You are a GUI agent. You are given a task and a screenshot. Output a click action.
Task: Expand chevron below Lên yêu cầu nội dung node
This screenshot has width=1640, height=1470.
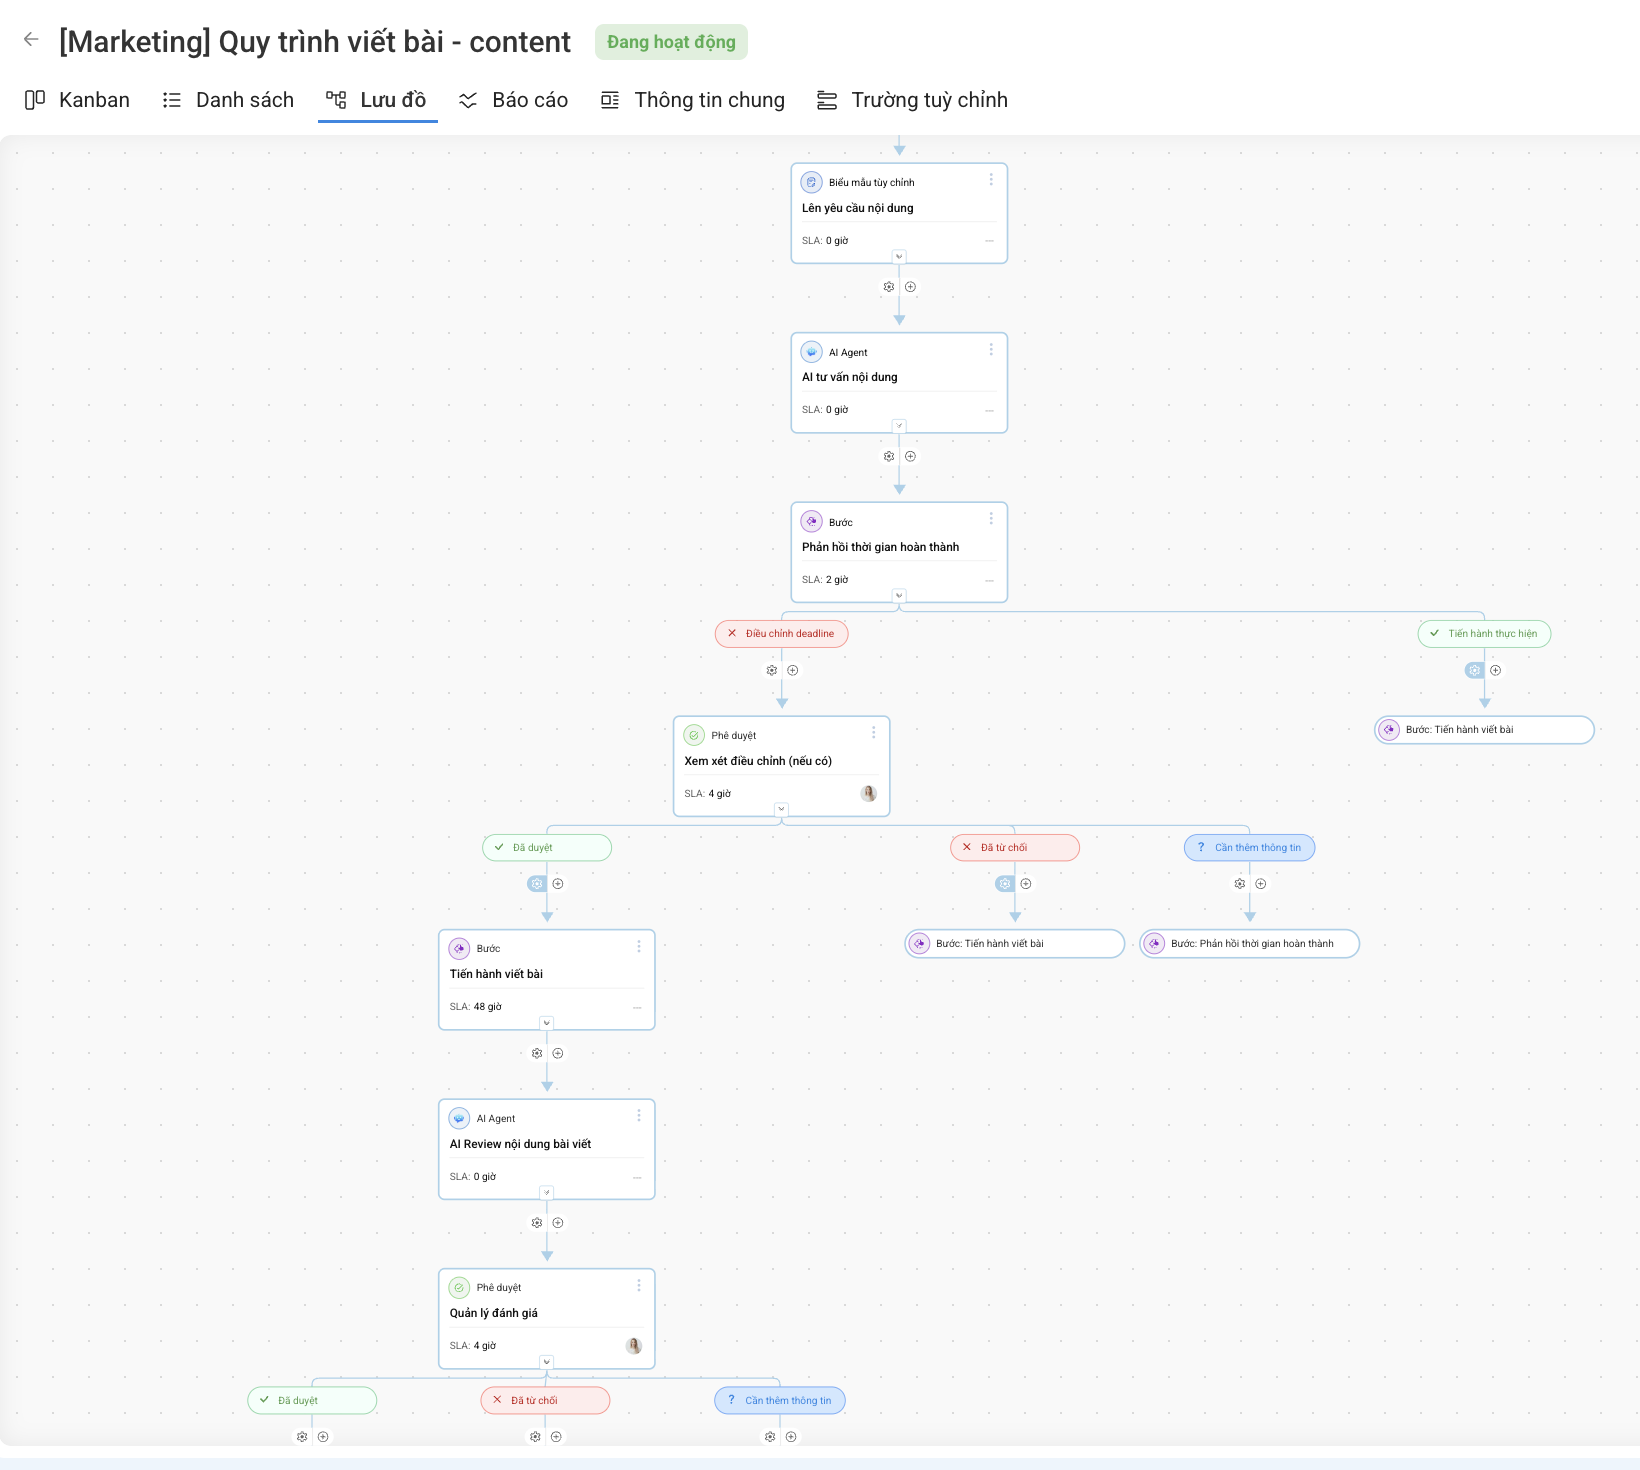click(899, 257)
